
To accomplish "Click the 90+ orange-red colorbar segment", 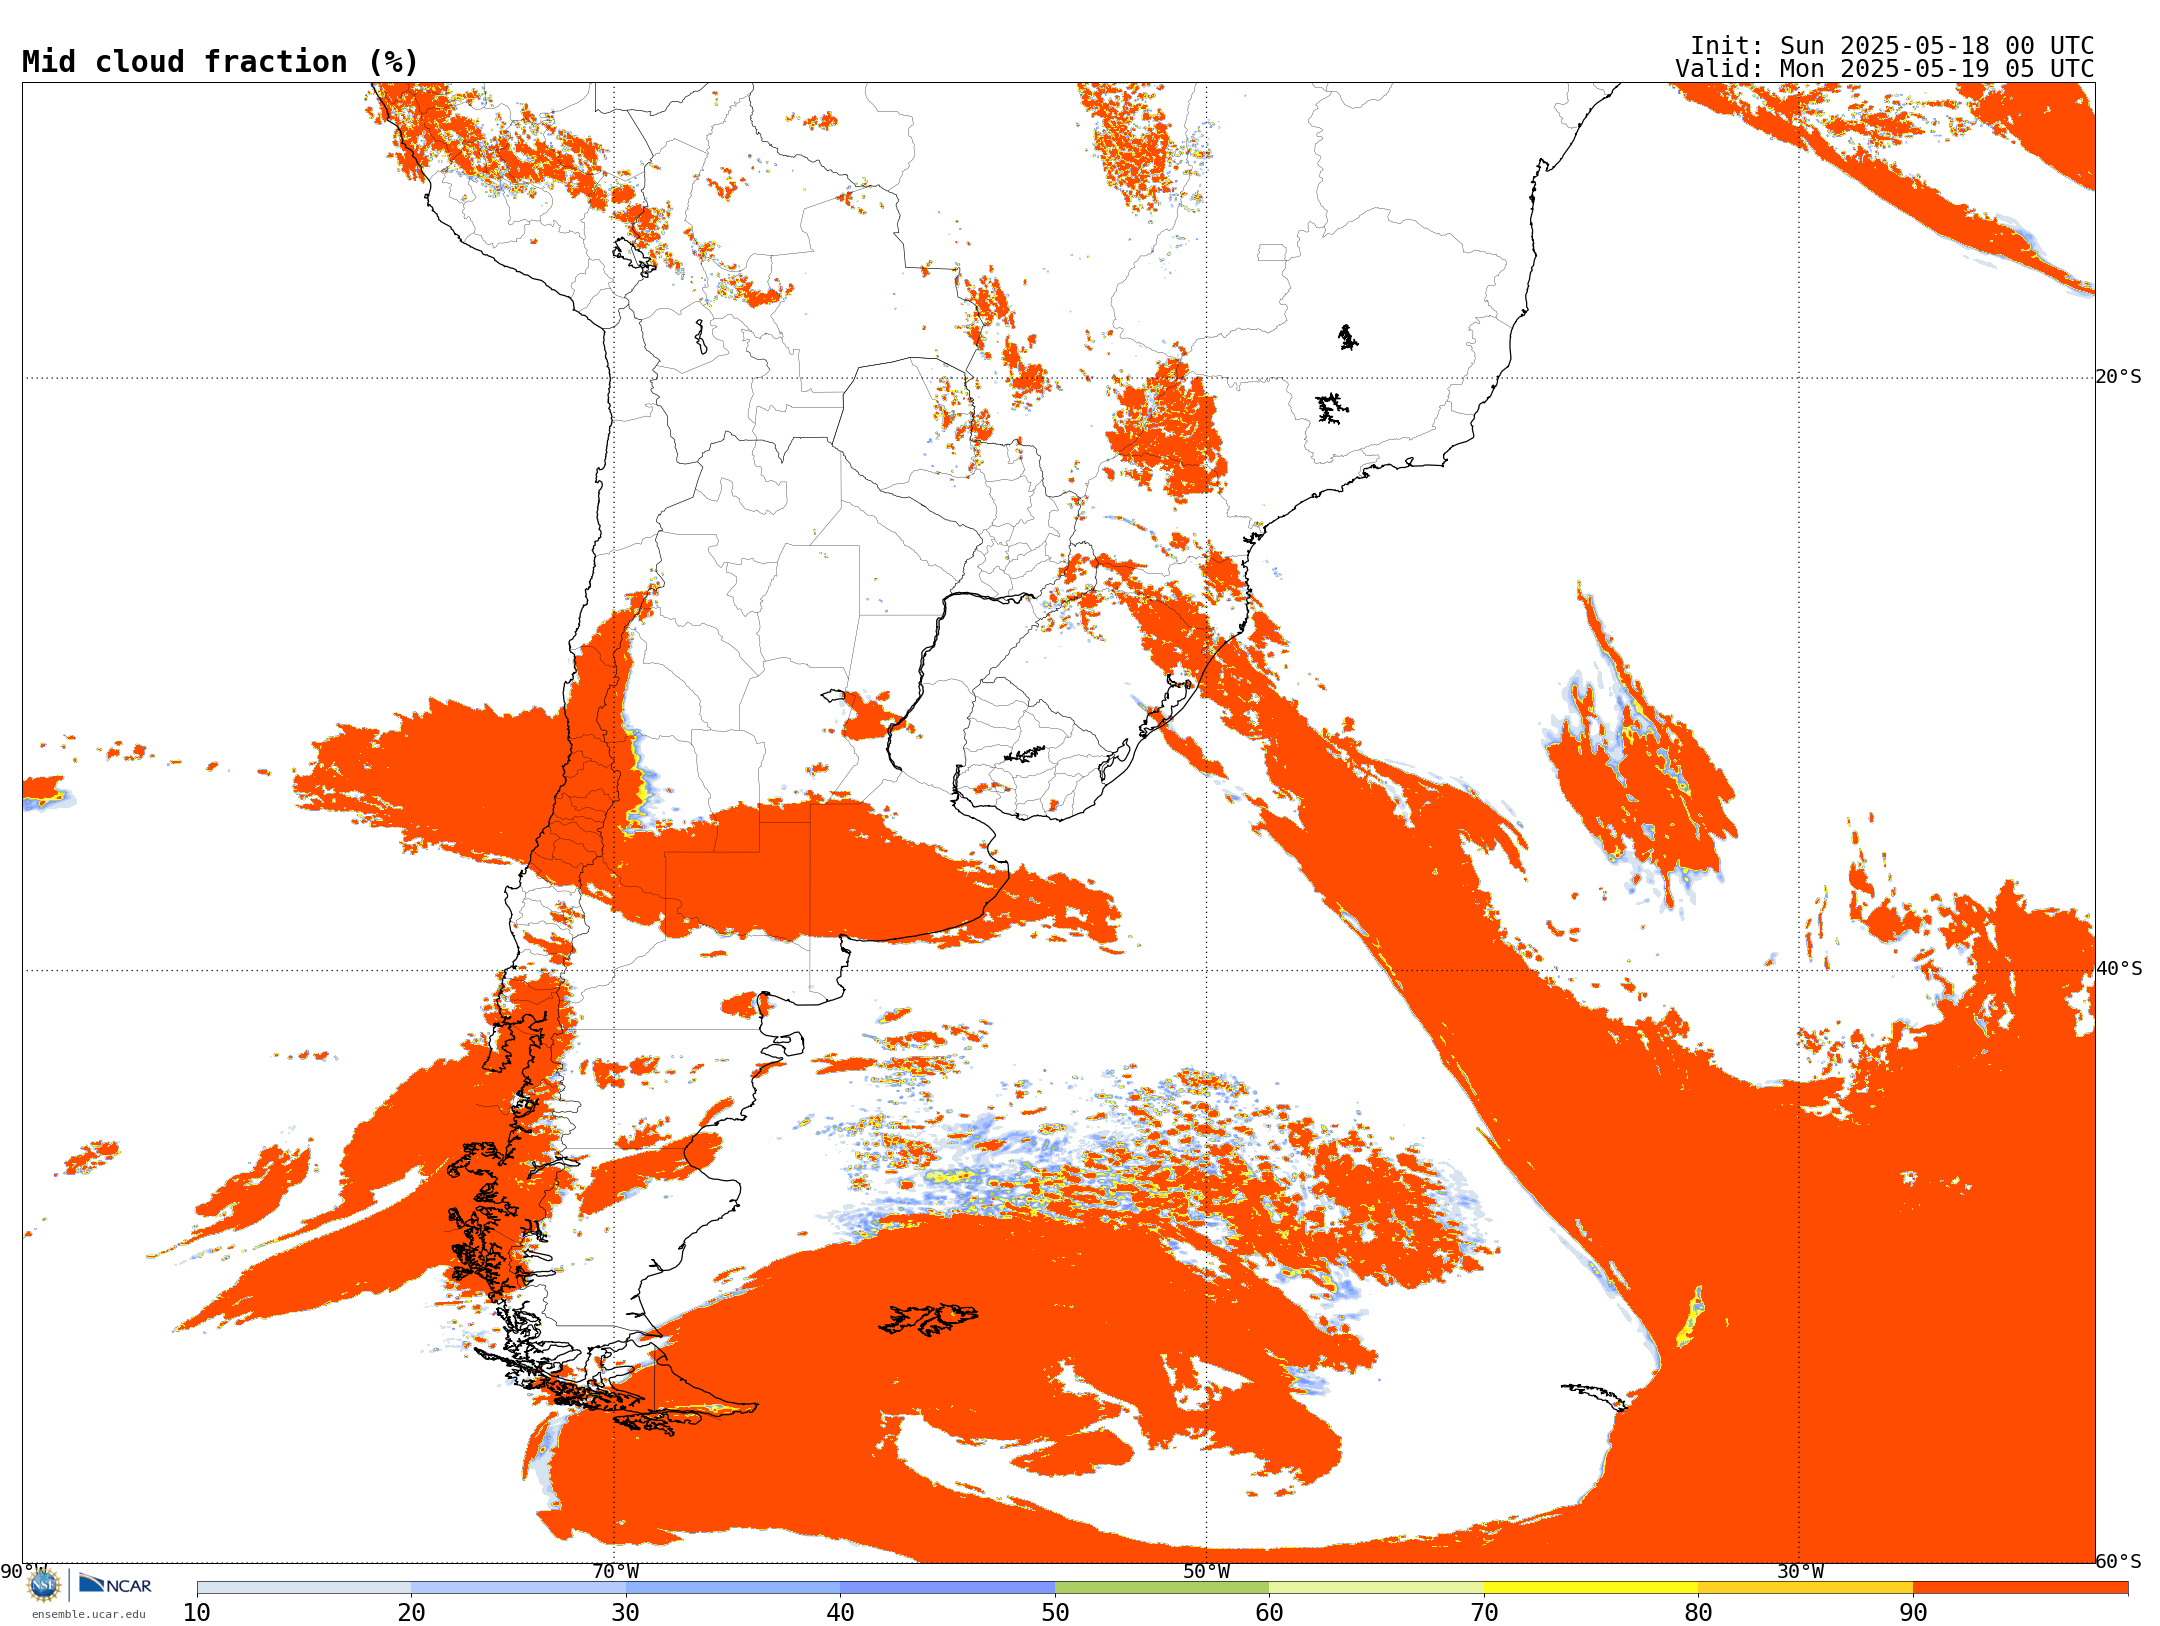I will coord(2020,1588).
